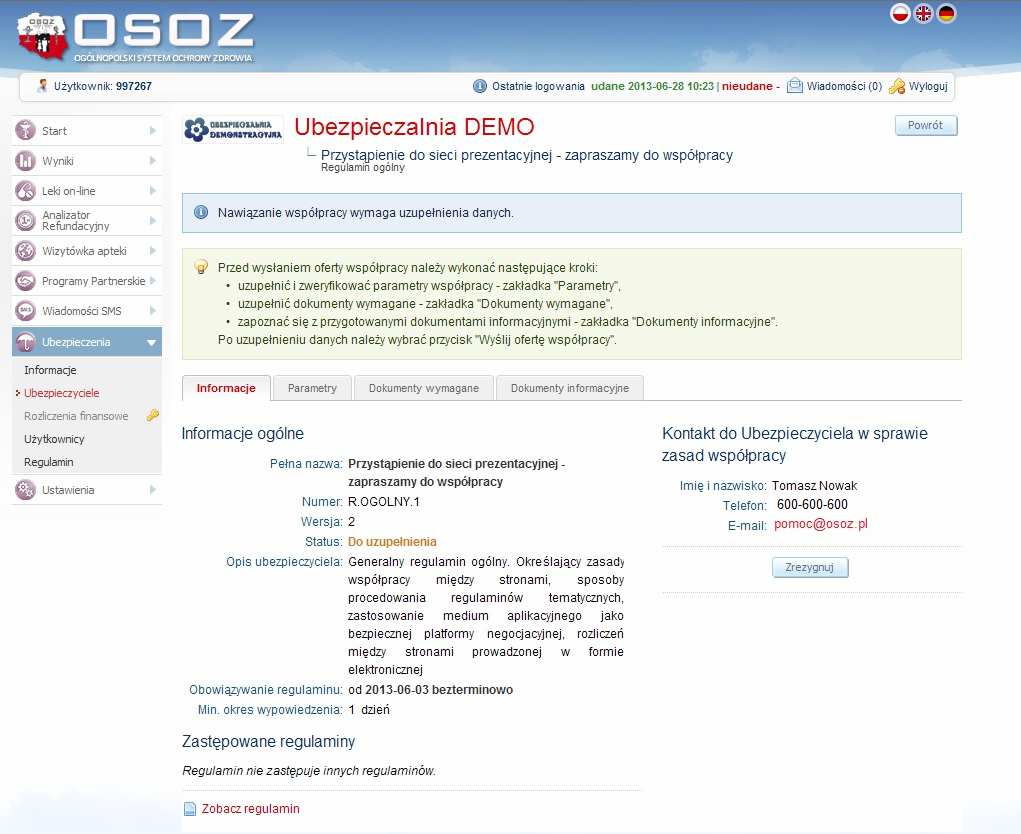Click the blue info icon in notice box
This screenshot has width=1021, height=834.
[x=201, y=212]
